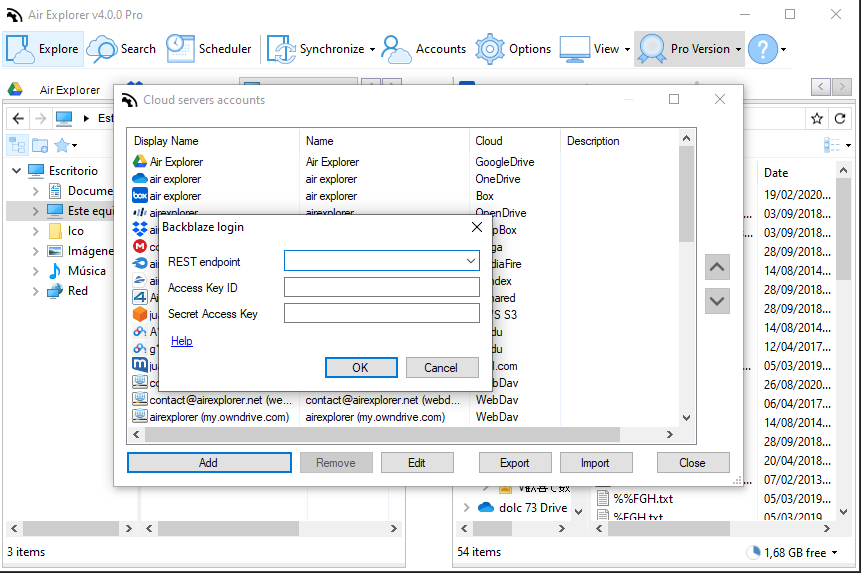Select the Música folder in tree
The image size is (861, 573).
pyautogui.click(x=86, y=271)
